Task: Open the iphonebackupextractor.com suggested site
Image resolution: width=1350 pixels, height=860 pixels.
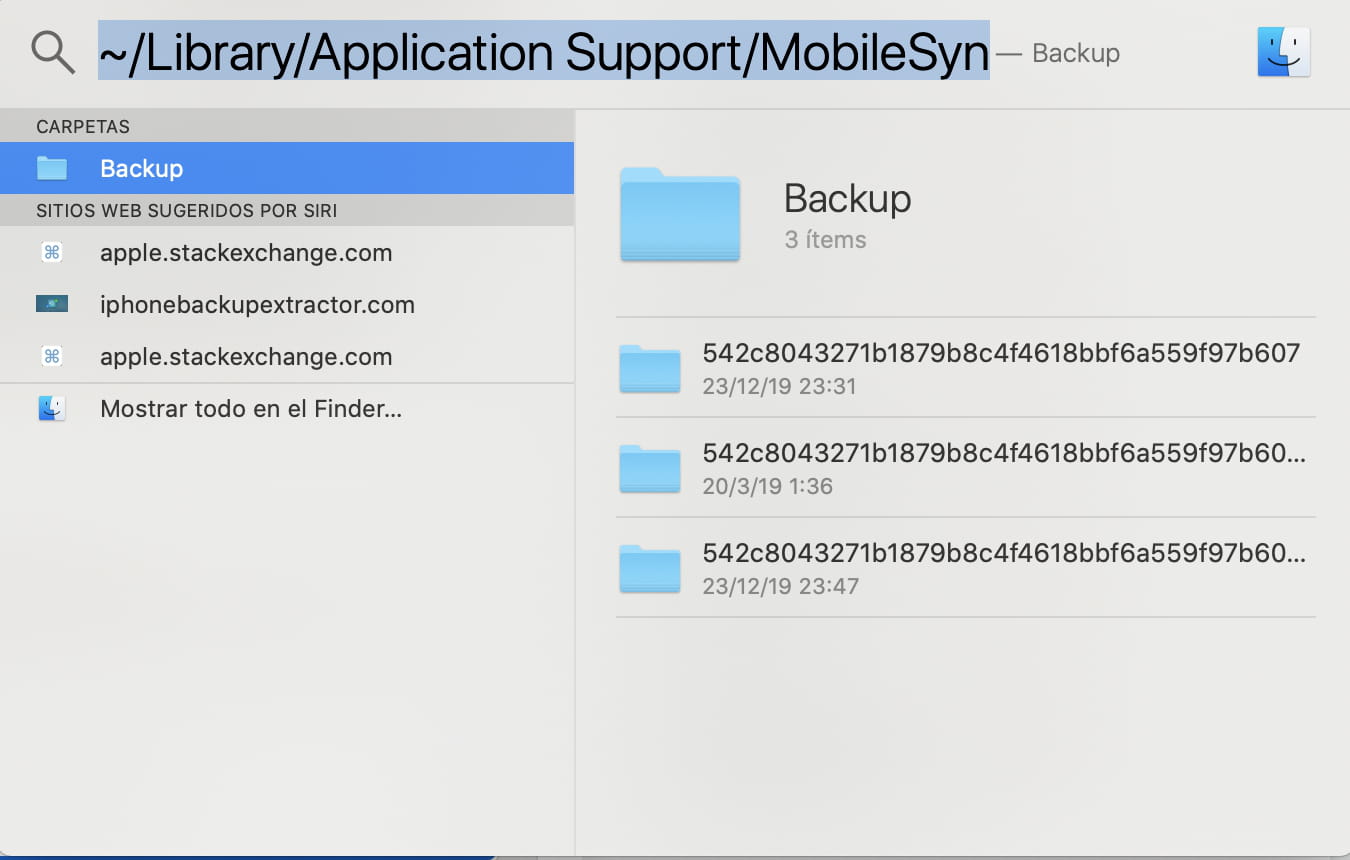Action: coord(257,305)
